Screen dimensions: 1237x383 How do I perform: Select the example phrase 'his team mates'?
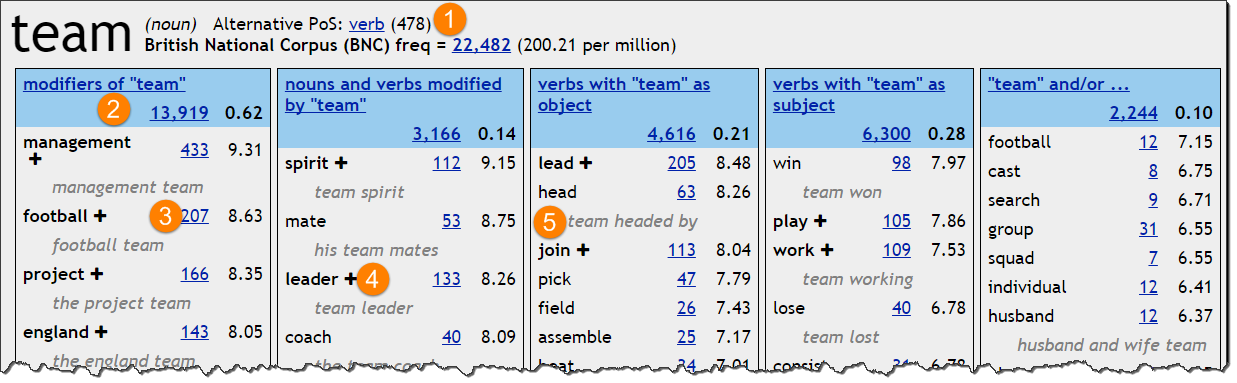click(376, 250)
